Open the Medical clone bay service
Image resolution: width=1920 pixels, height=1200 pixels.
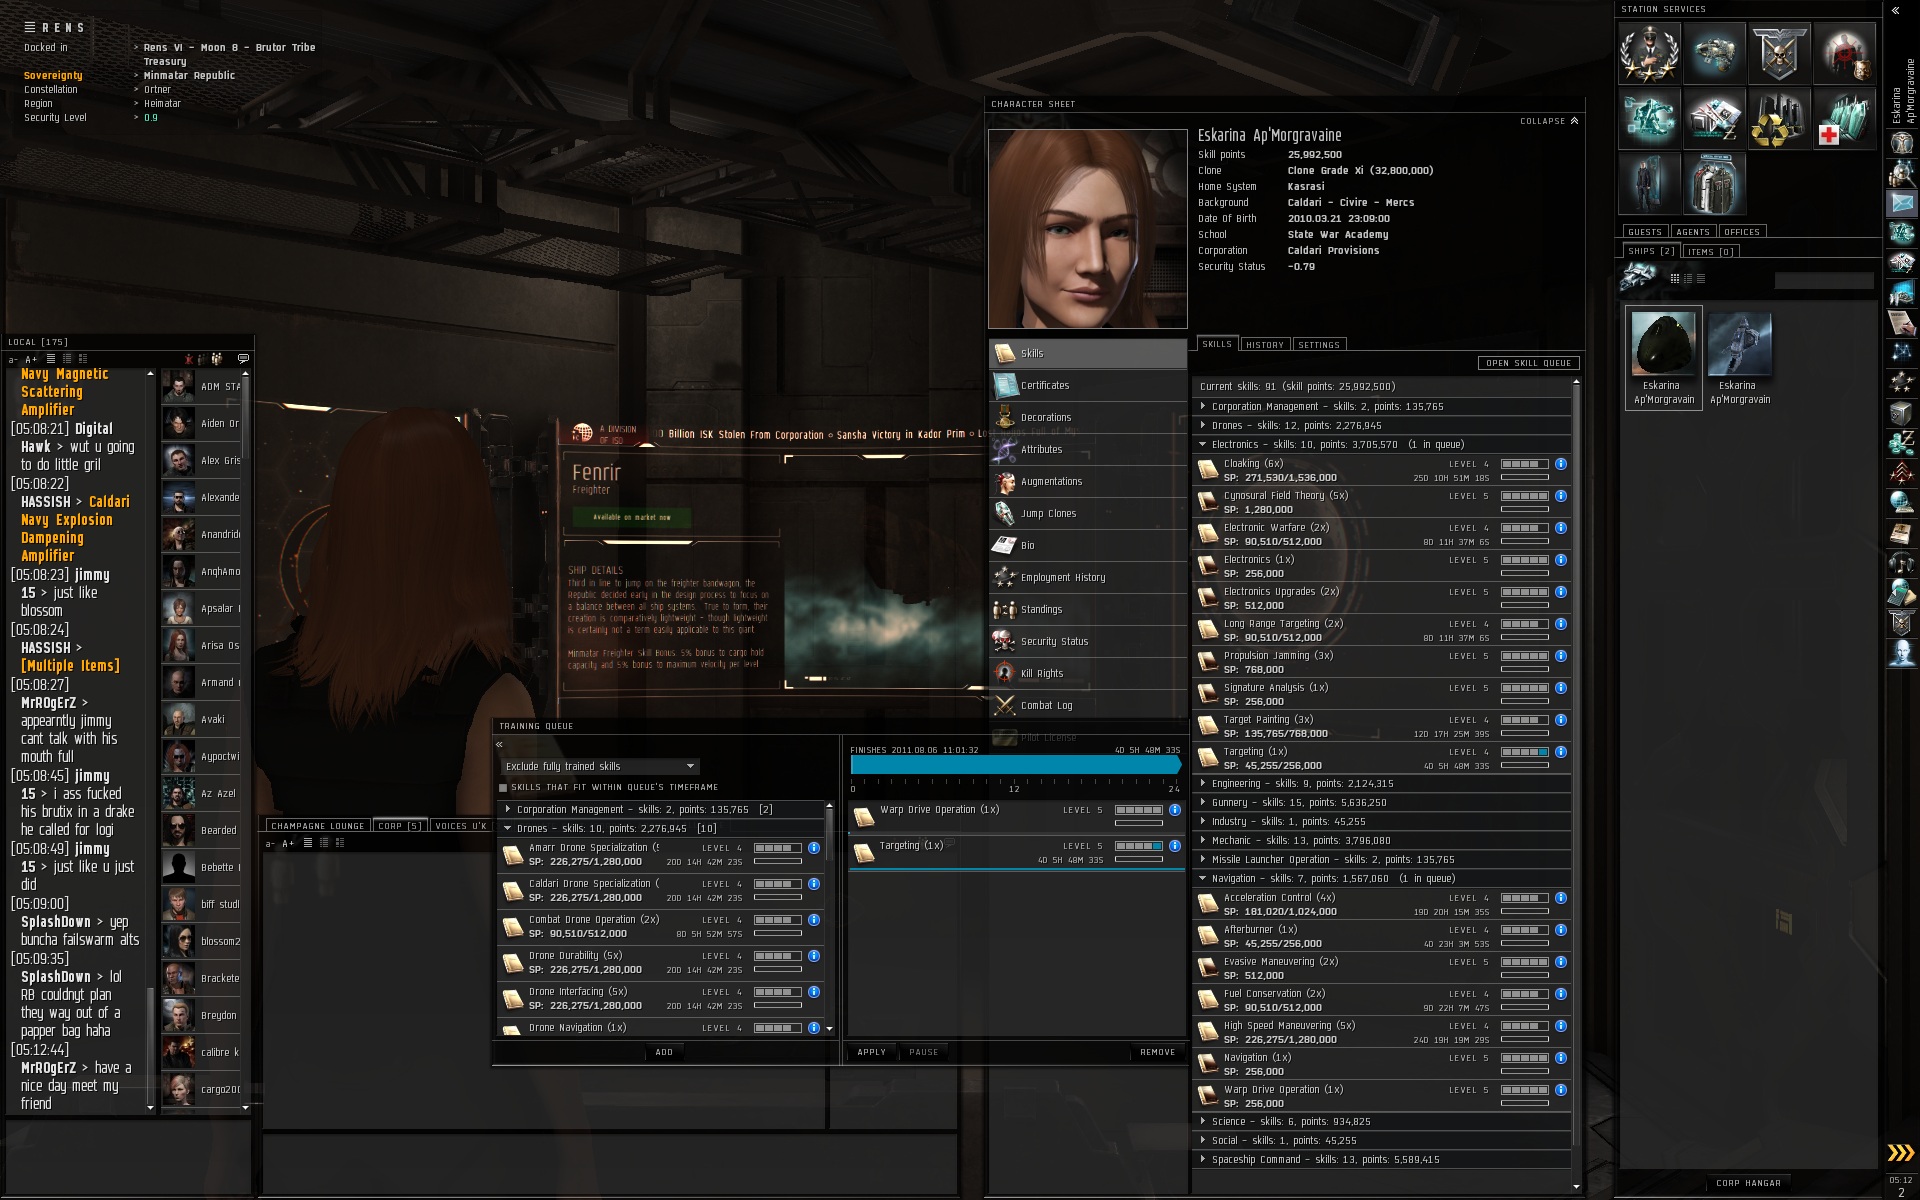(x=1843, y=117)
